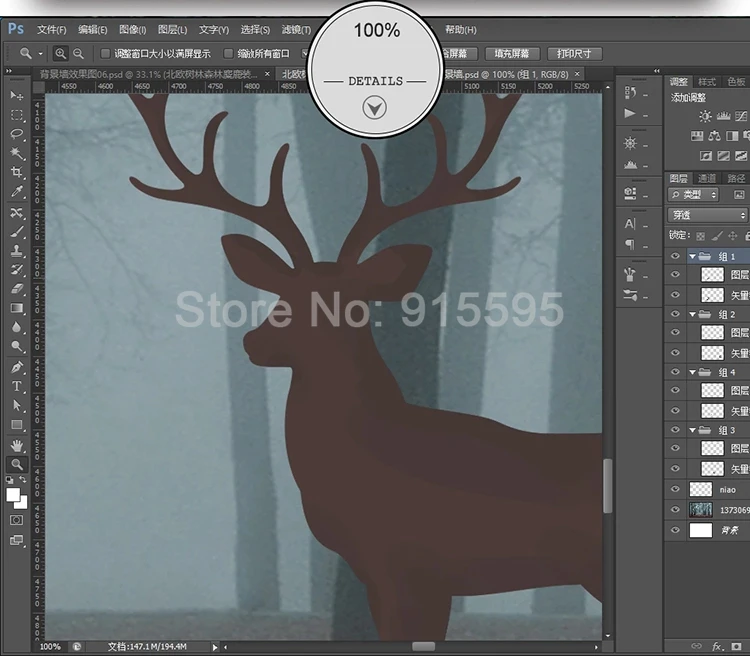Hide the 1373069 layer
This screenshot has height=666, width=750.
[x=675, y=510]
